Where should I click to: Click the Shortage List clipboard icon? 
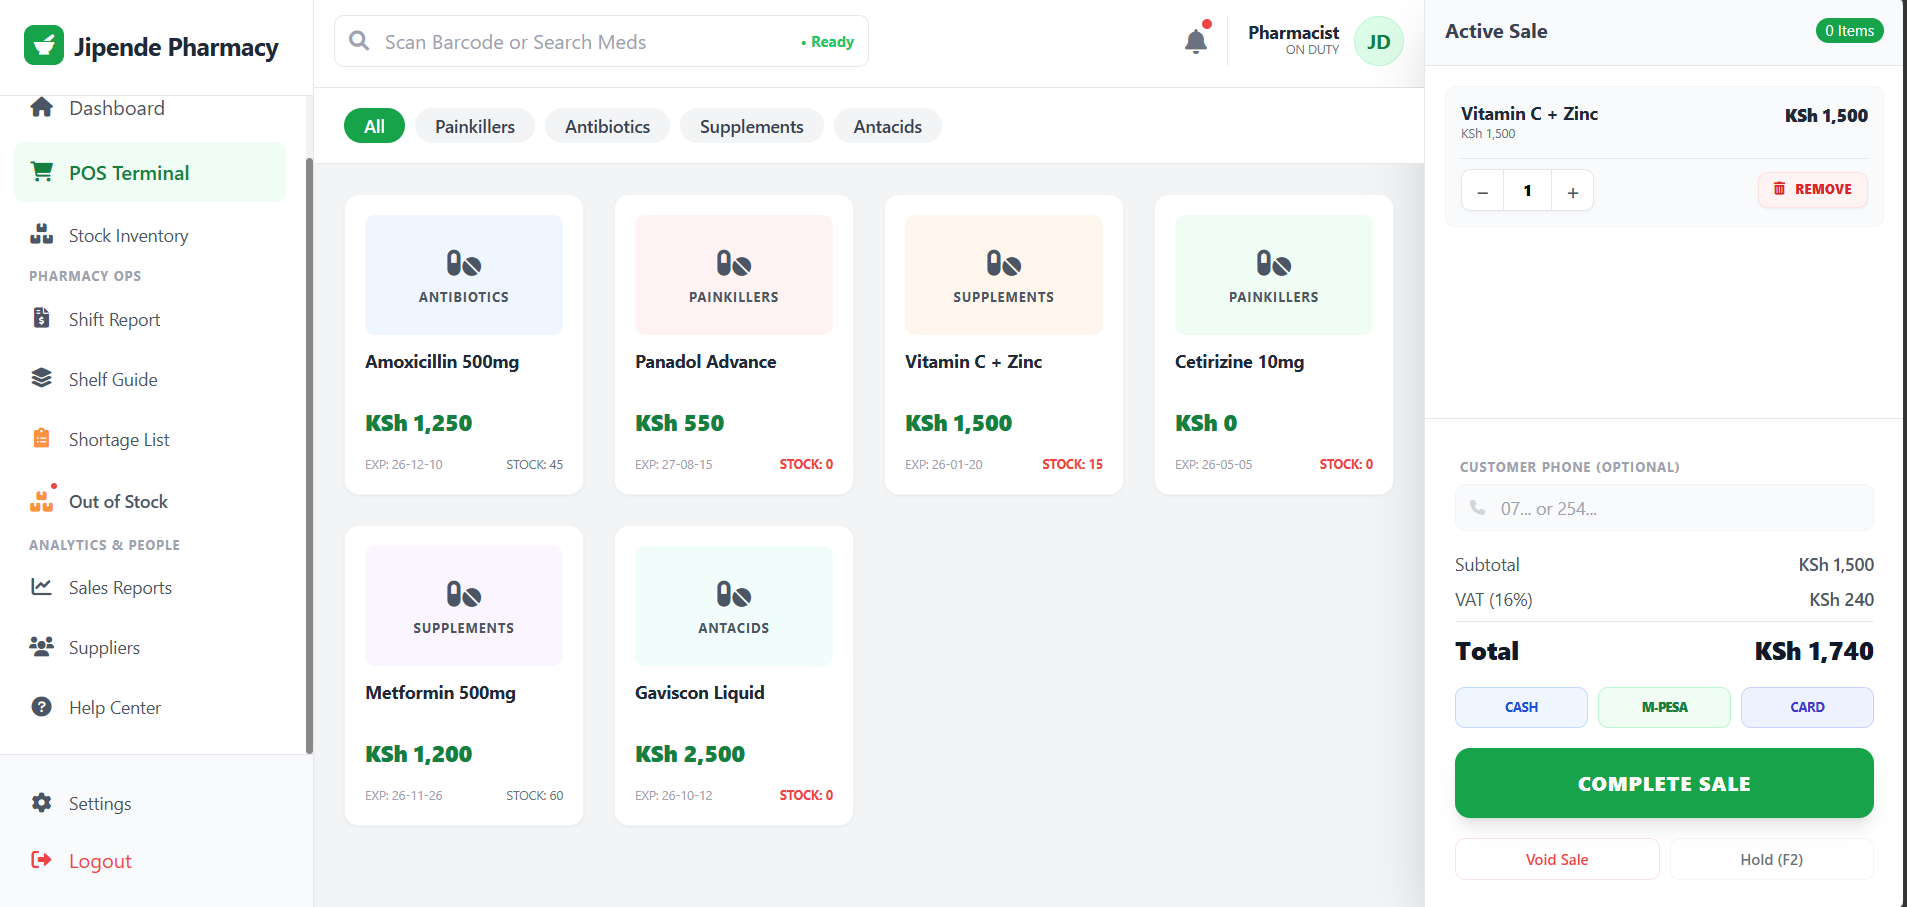pyautogui.click(x=41, y=439)
